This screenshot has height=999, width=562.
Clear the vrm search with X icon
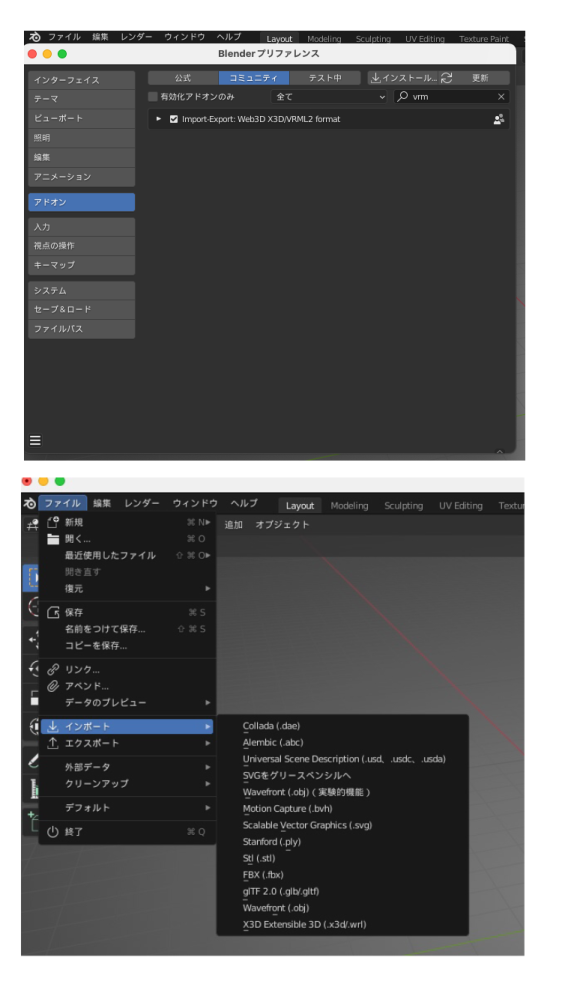tap(501, 97)
